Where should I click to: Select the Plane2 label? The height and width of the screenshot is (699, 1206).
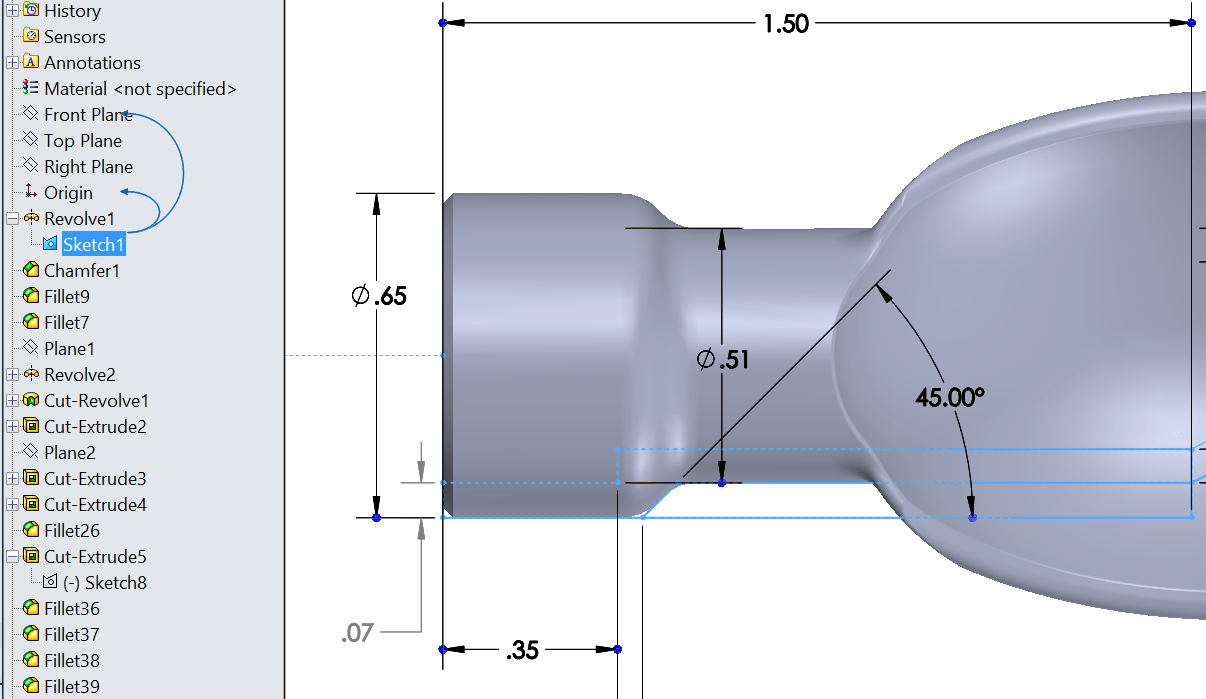click(70, 453)
